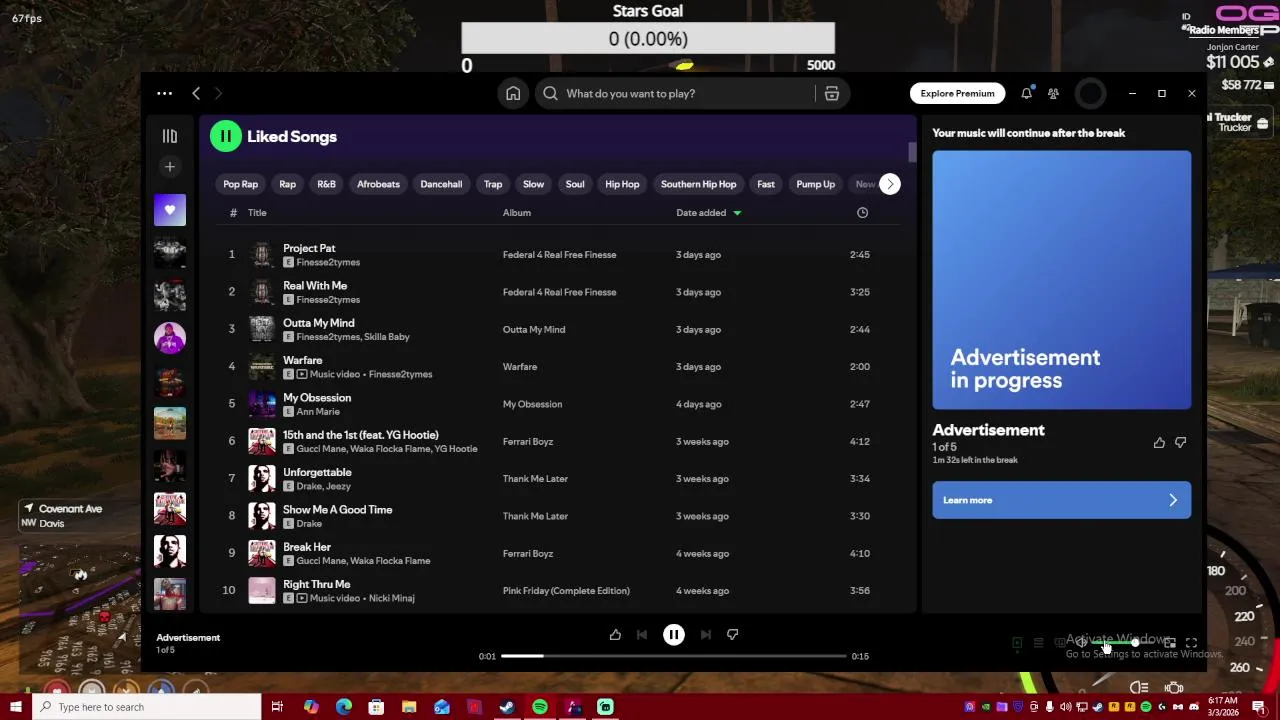Pause Liked Songs with green button
1280x720 pixels.
tap(226, 137)
